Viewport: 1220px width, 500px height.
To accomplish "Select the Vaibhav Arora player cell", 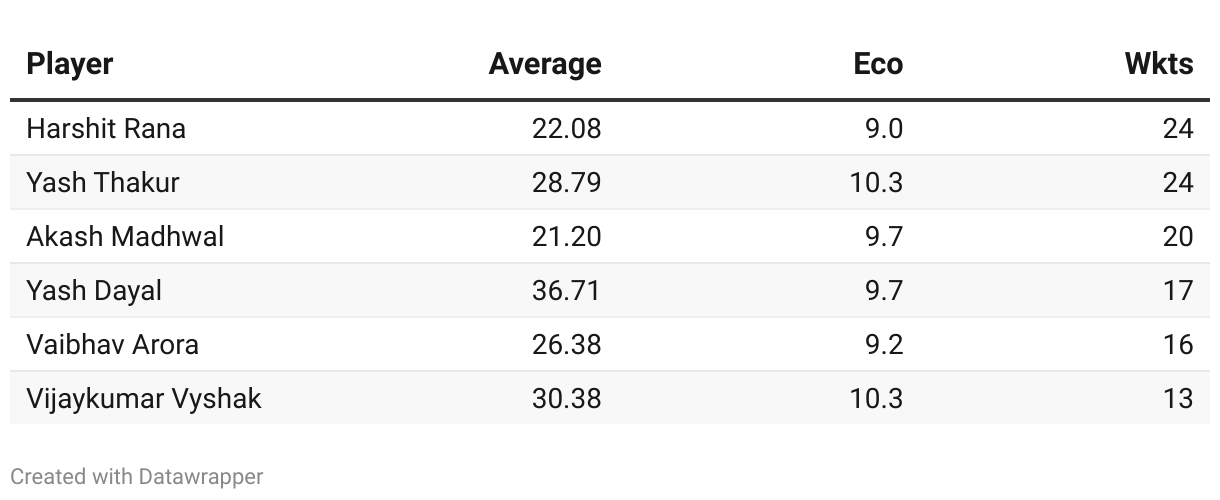I will (113, 345).
